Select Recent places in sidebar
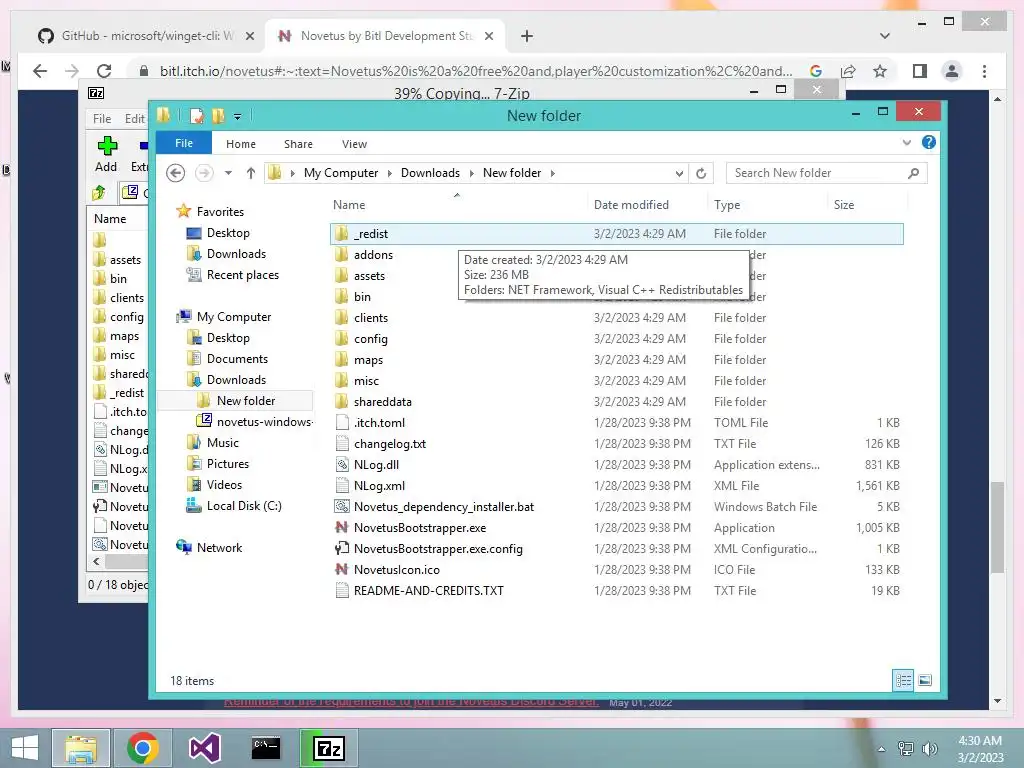 pos(242,275)
